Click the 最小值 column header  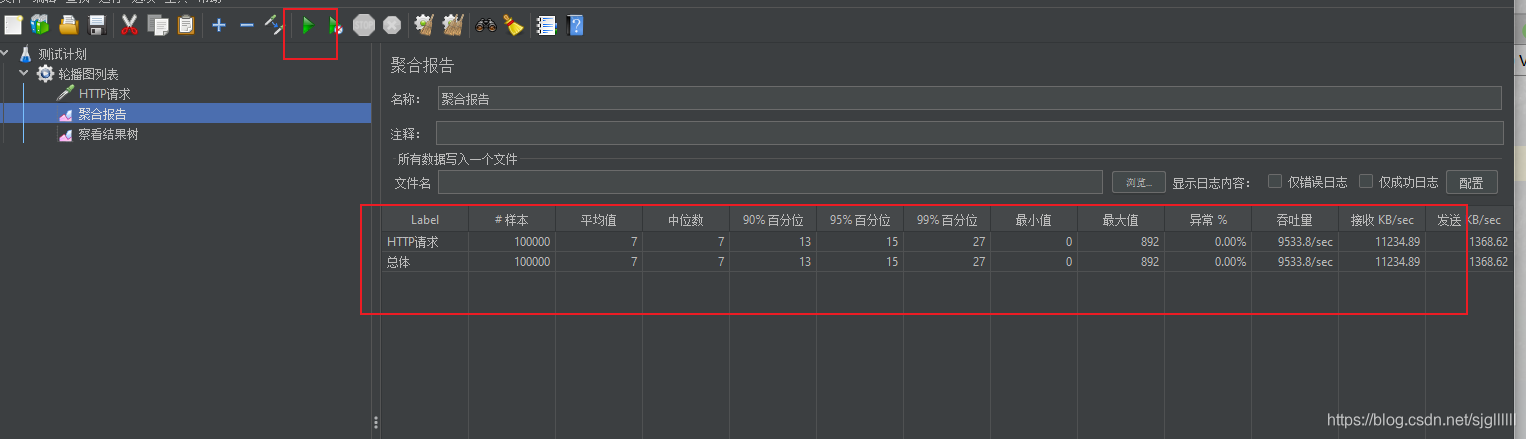pos(1034,220)
